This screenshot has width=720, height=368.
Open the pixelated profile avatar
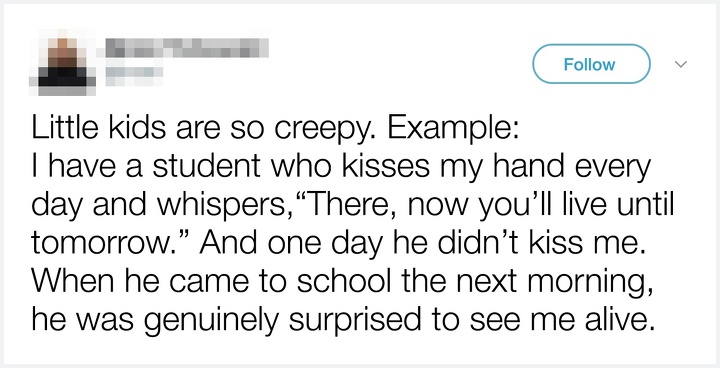point(63,62)
